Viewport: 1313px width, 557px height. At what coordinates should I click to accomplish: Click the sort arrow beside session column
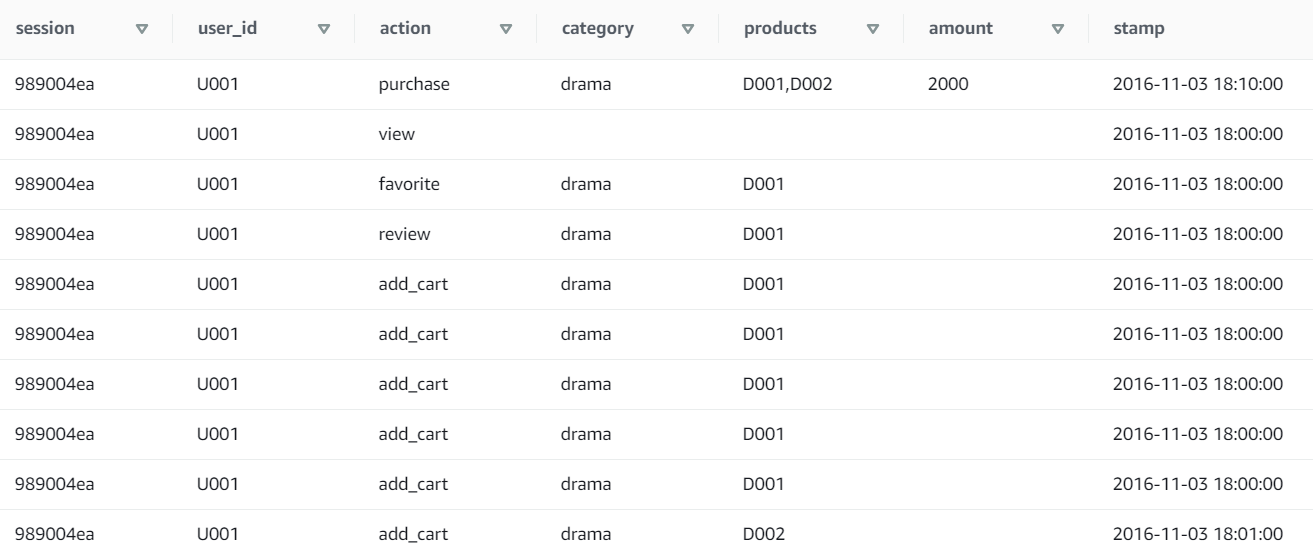(x=141, y=29)
